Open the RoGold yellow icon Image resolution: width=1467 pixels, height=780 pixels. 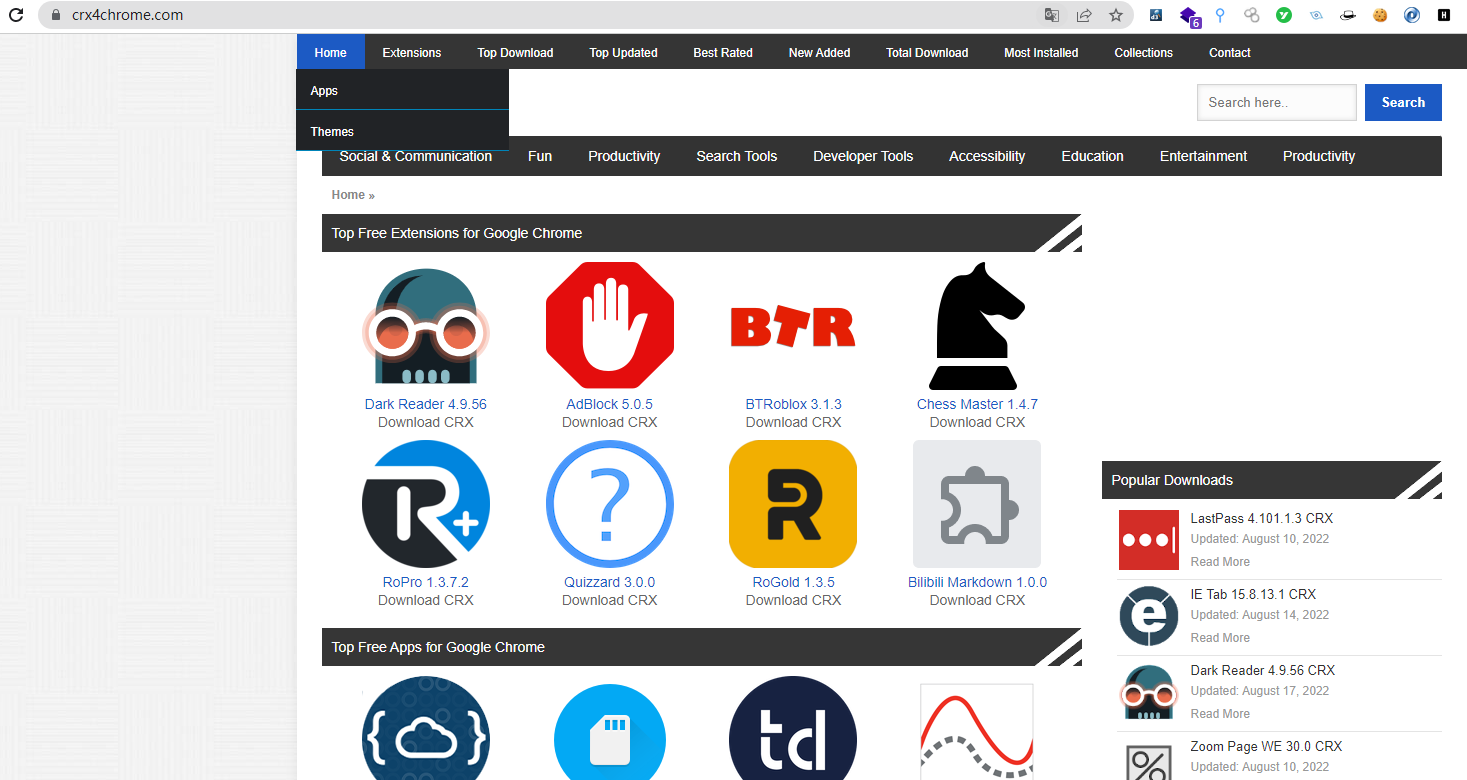pyautogui.click(x=794, y=504)
